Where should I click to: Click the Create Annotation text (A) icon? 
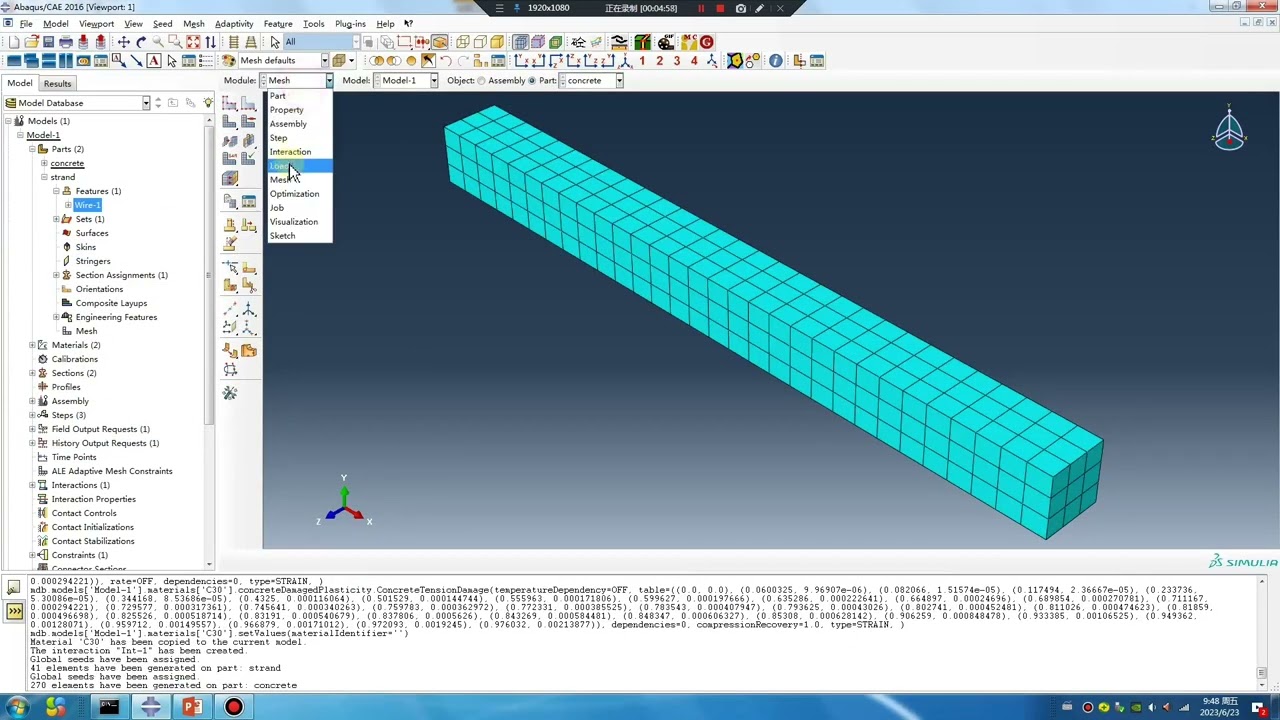(x=154, y=61)
